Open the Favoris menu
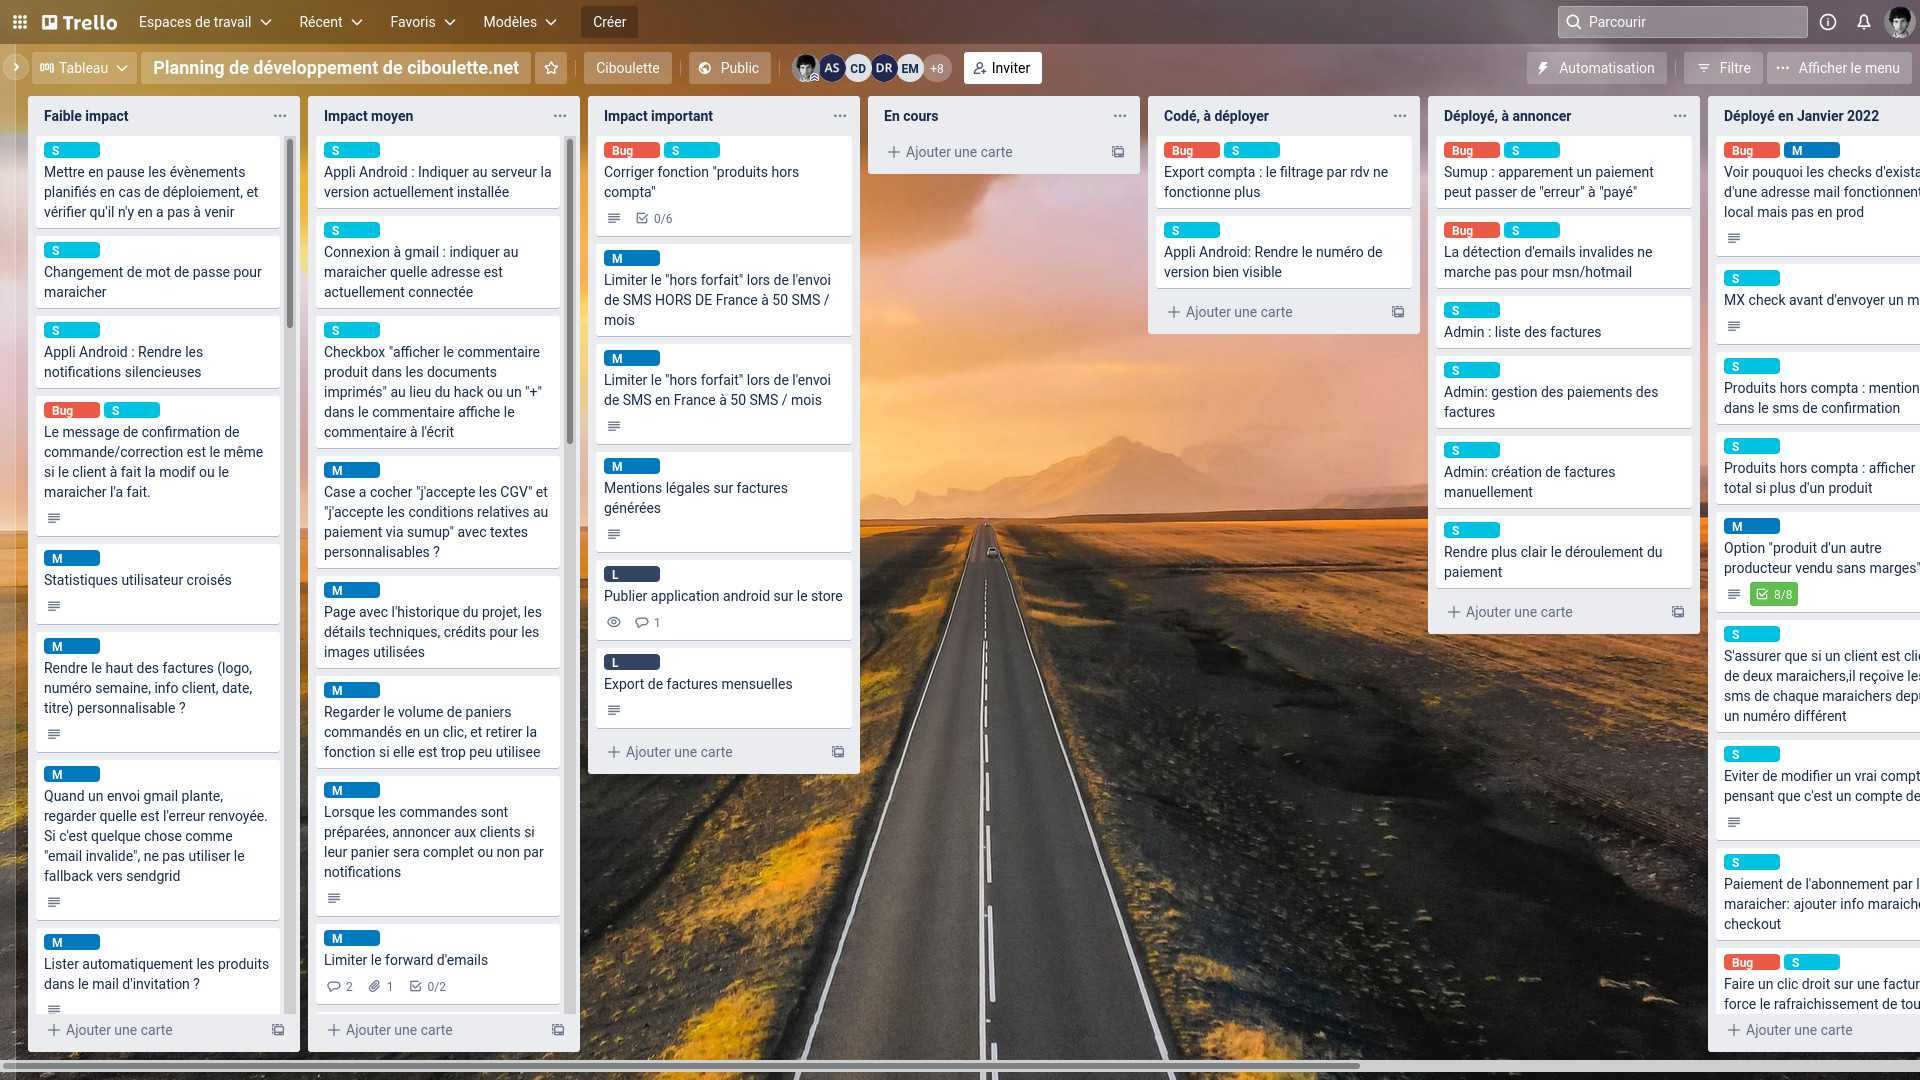Viewport: 1920px width, 1080px height. [x=423, y=22]
